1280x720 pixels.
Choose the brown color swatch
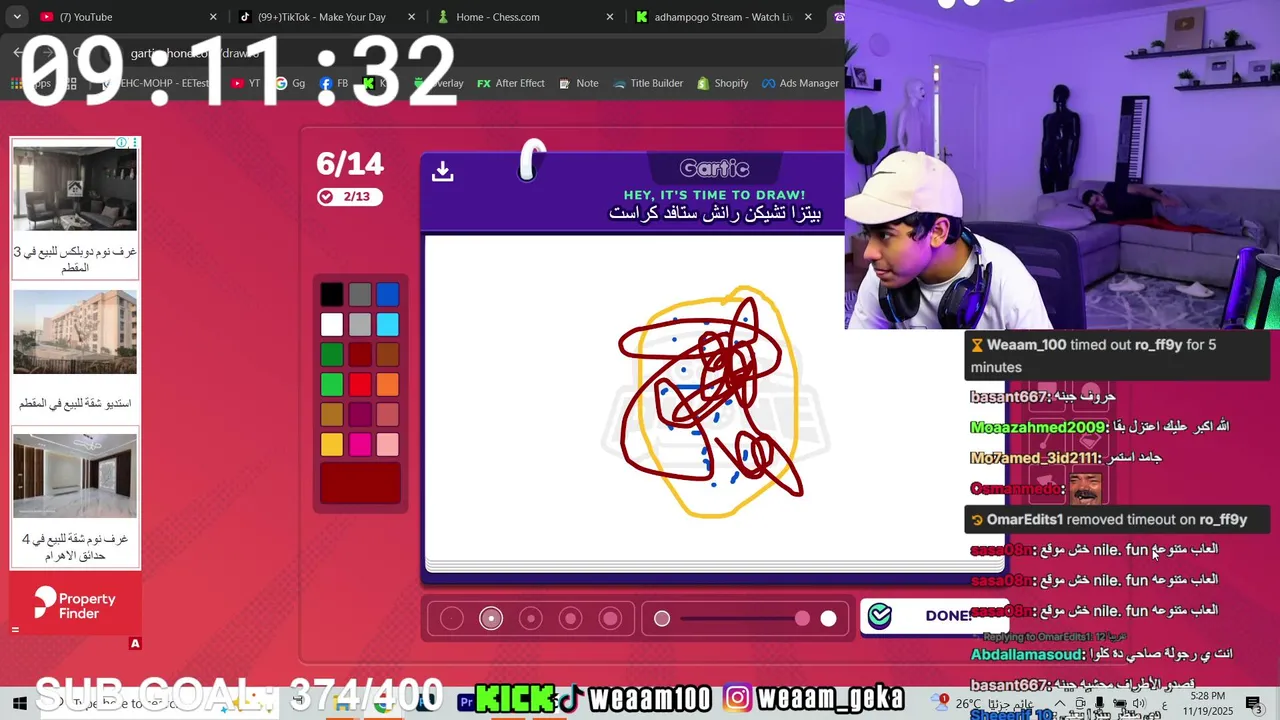coord(388,354)
